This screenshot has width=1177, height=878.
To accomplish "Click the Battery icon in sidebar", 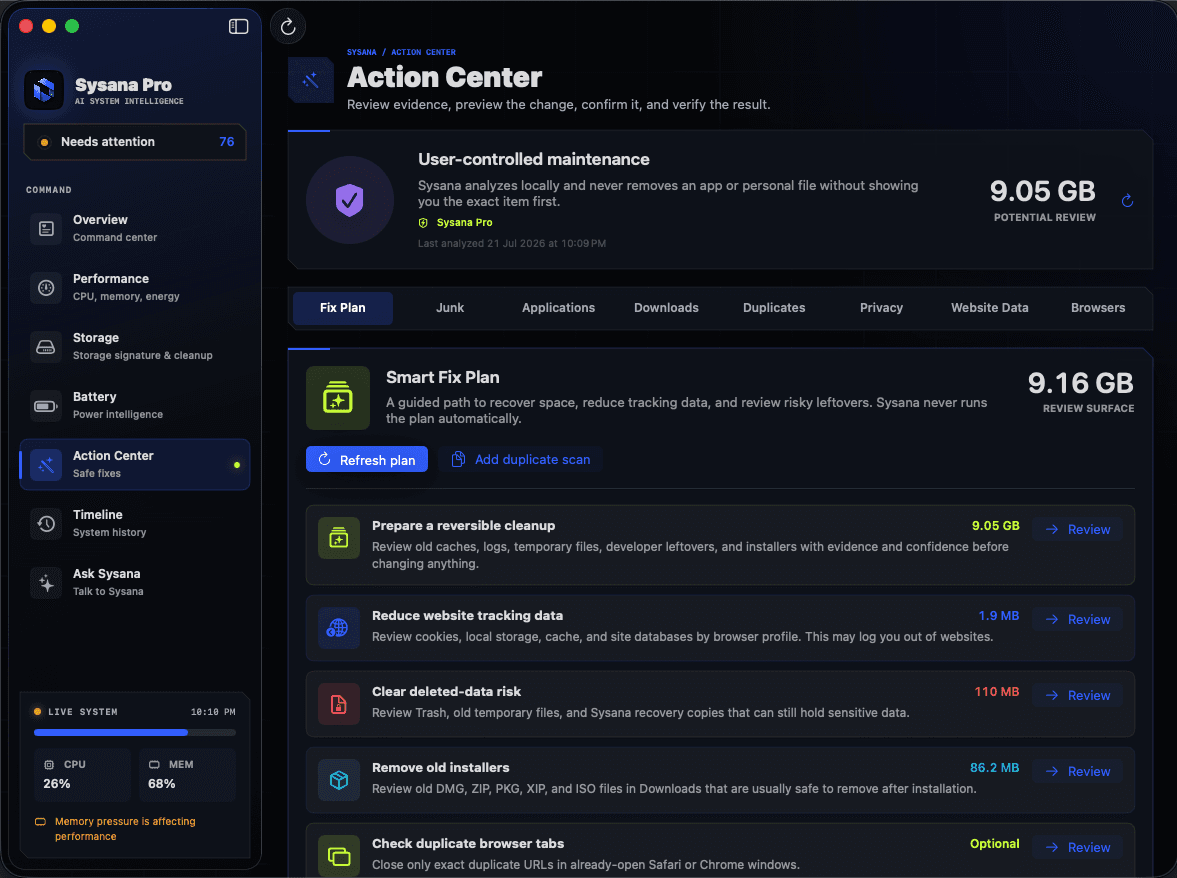I will pos(46,406).
